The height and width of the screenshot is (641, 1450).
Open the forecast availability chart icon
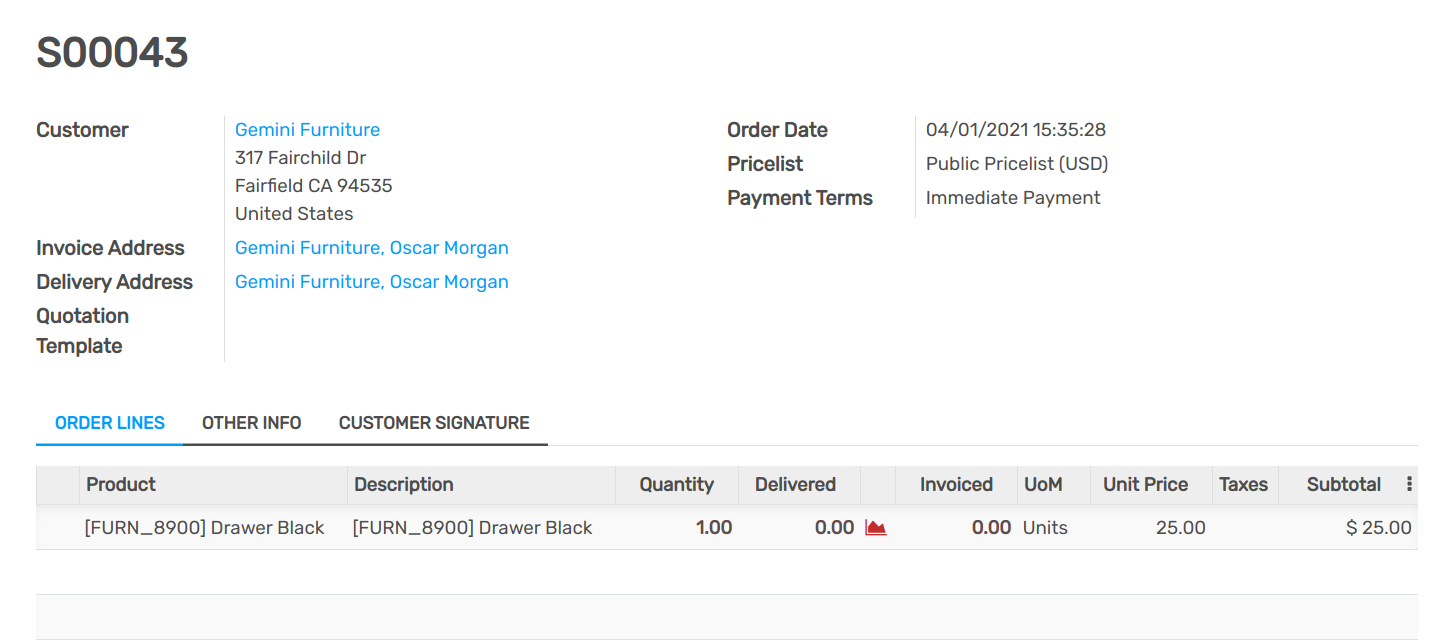tap(875, 527)
